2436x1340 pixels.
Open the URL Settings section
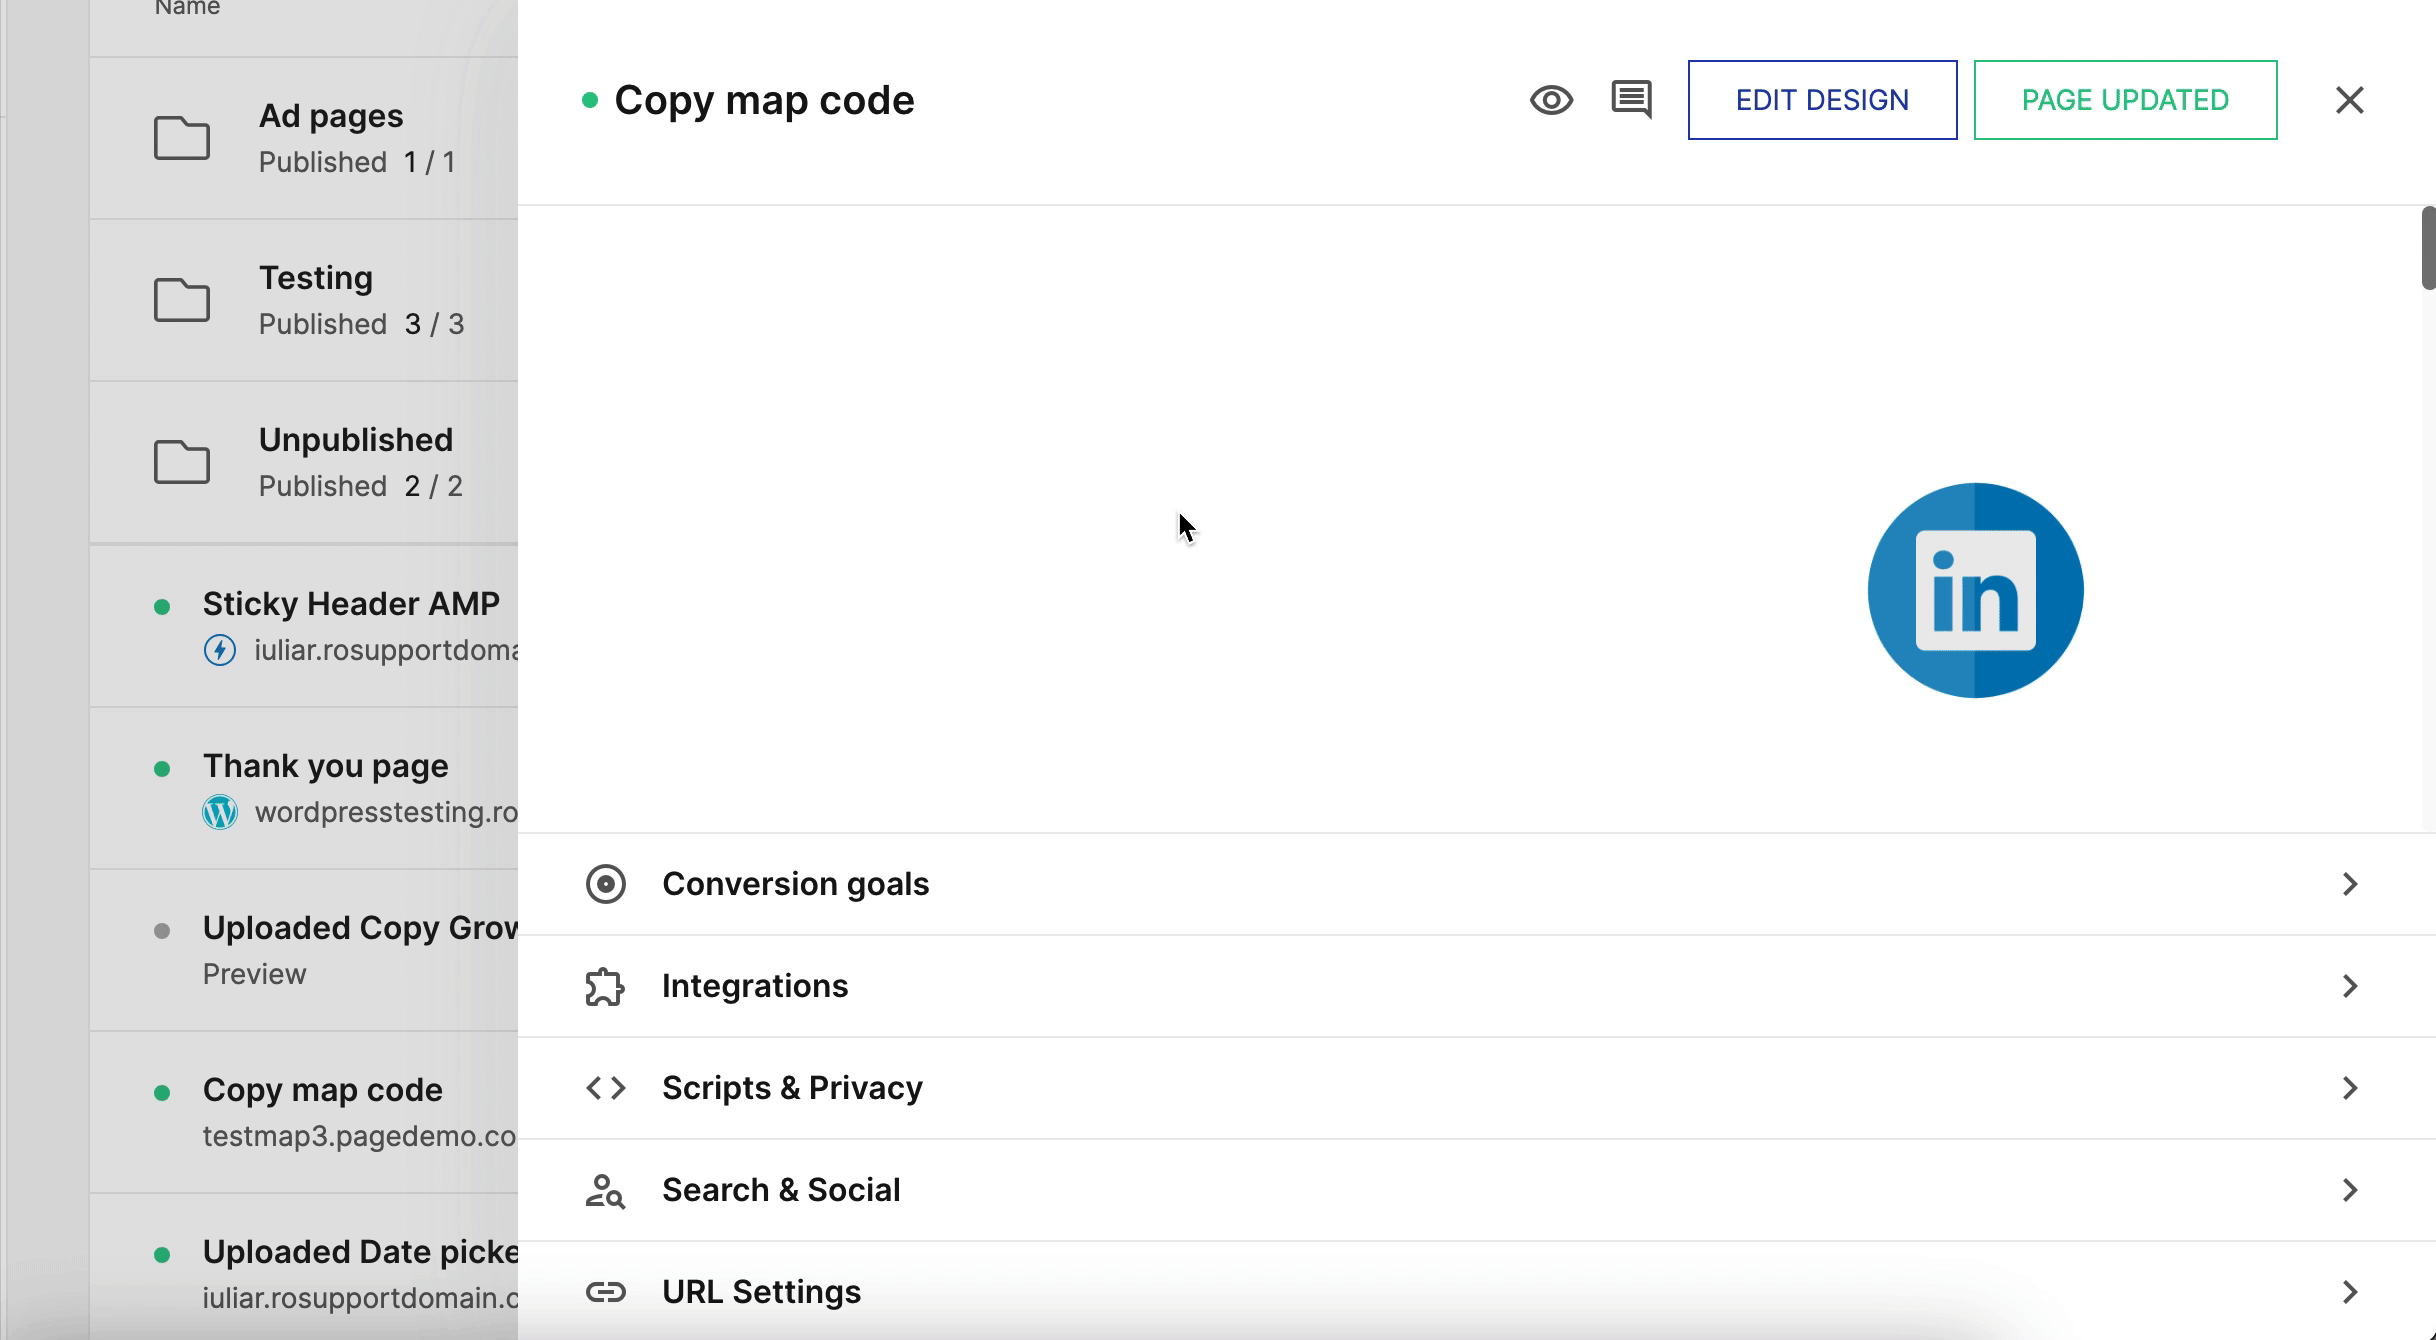[1477, 1291]
